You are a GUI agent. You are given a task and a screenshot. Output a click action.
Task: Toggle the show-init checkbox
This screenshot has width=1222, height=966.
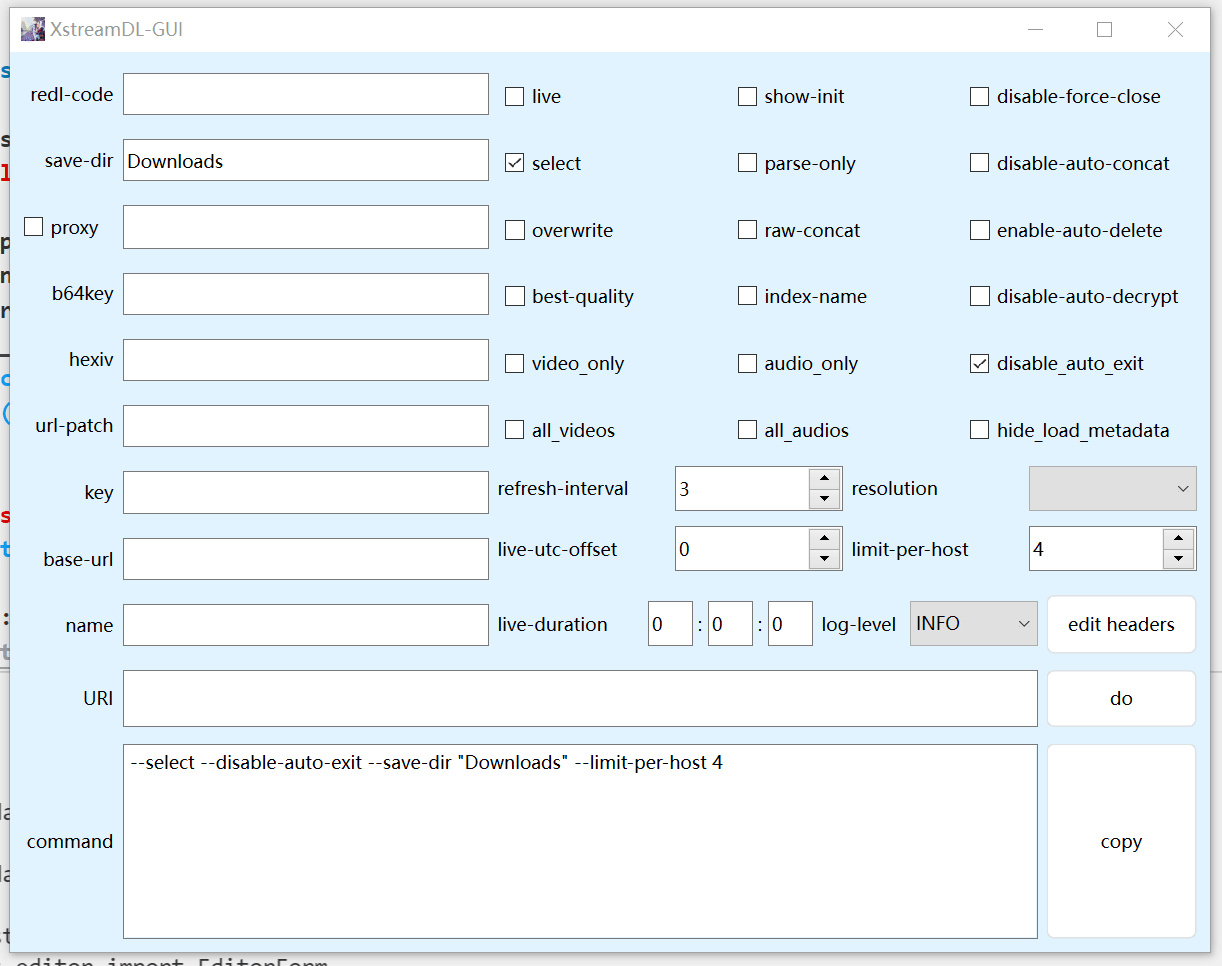(747, 97)
